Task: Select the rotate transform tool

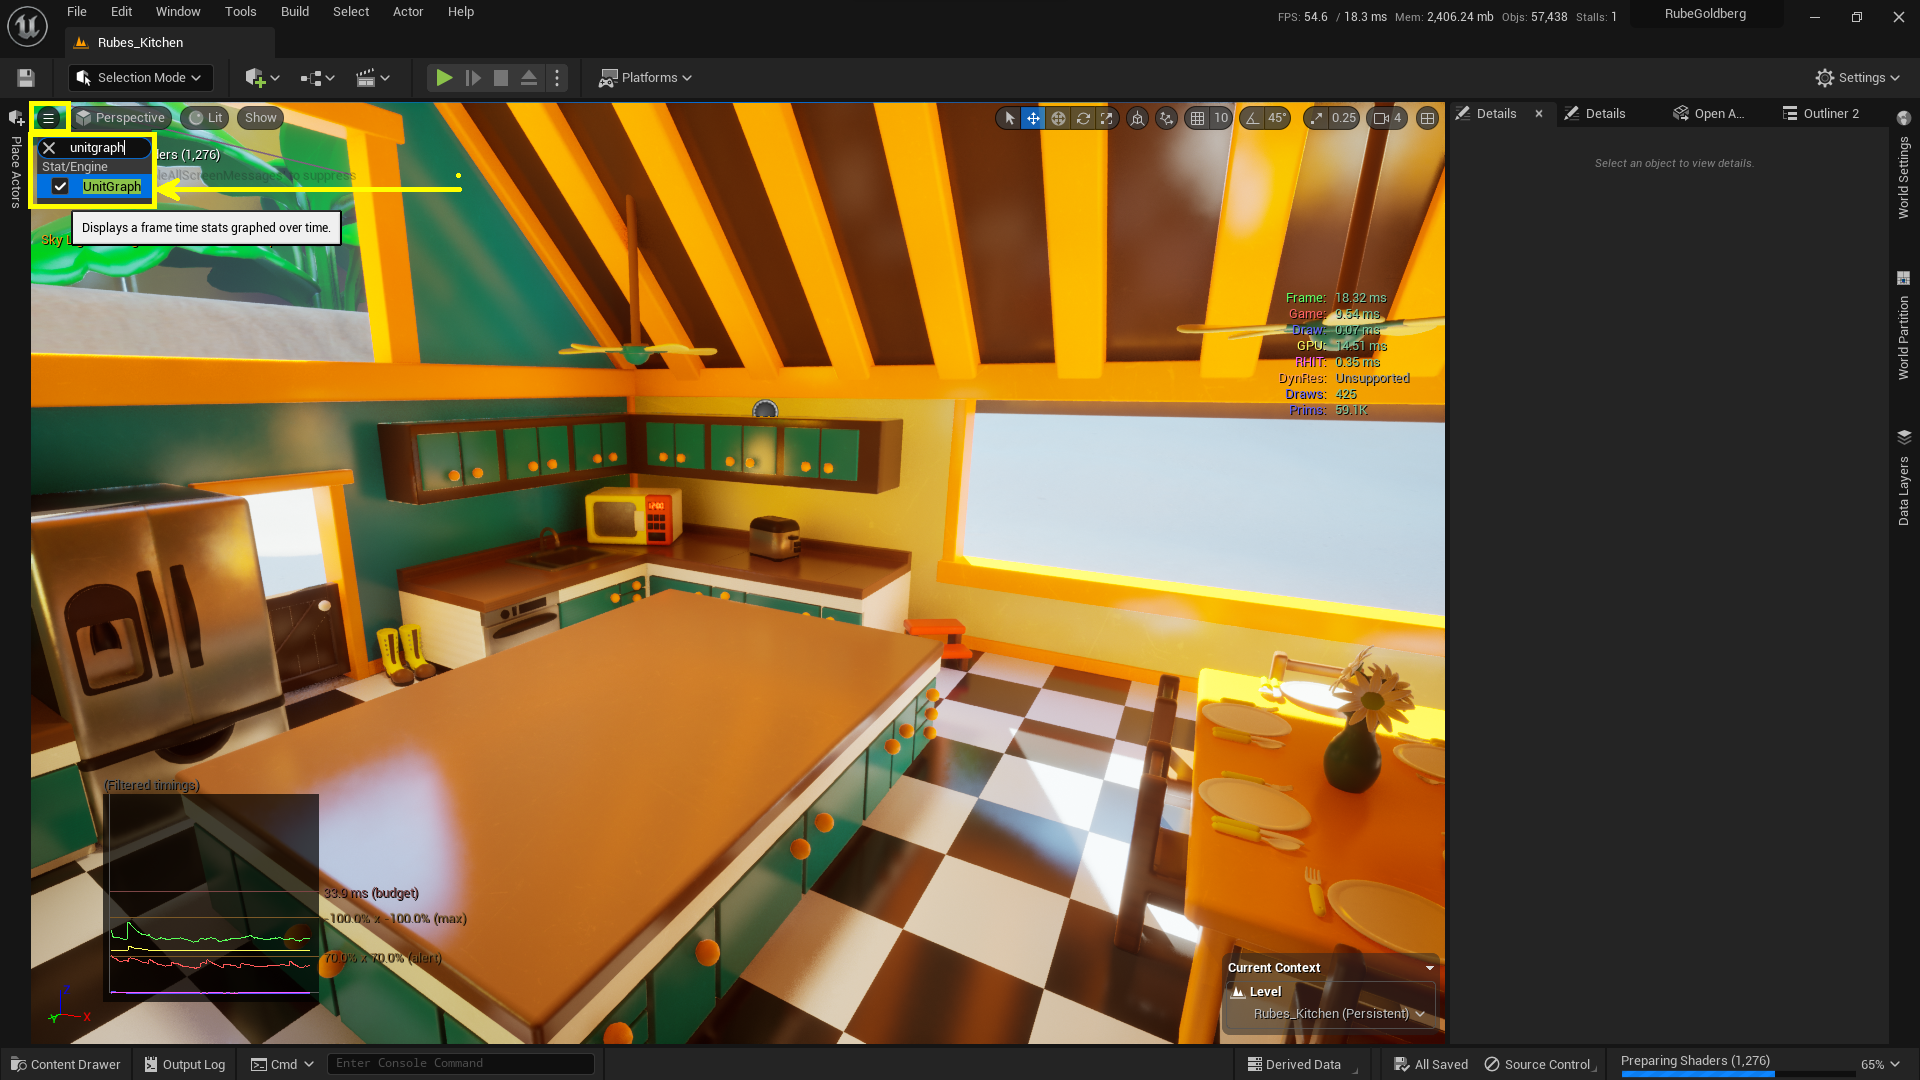Action: click(x=1083, y=118)
